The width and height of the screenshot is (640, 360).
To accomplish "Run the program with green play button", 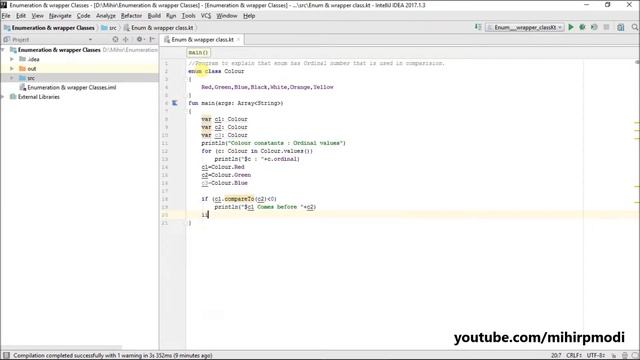I will click(571, 27).
